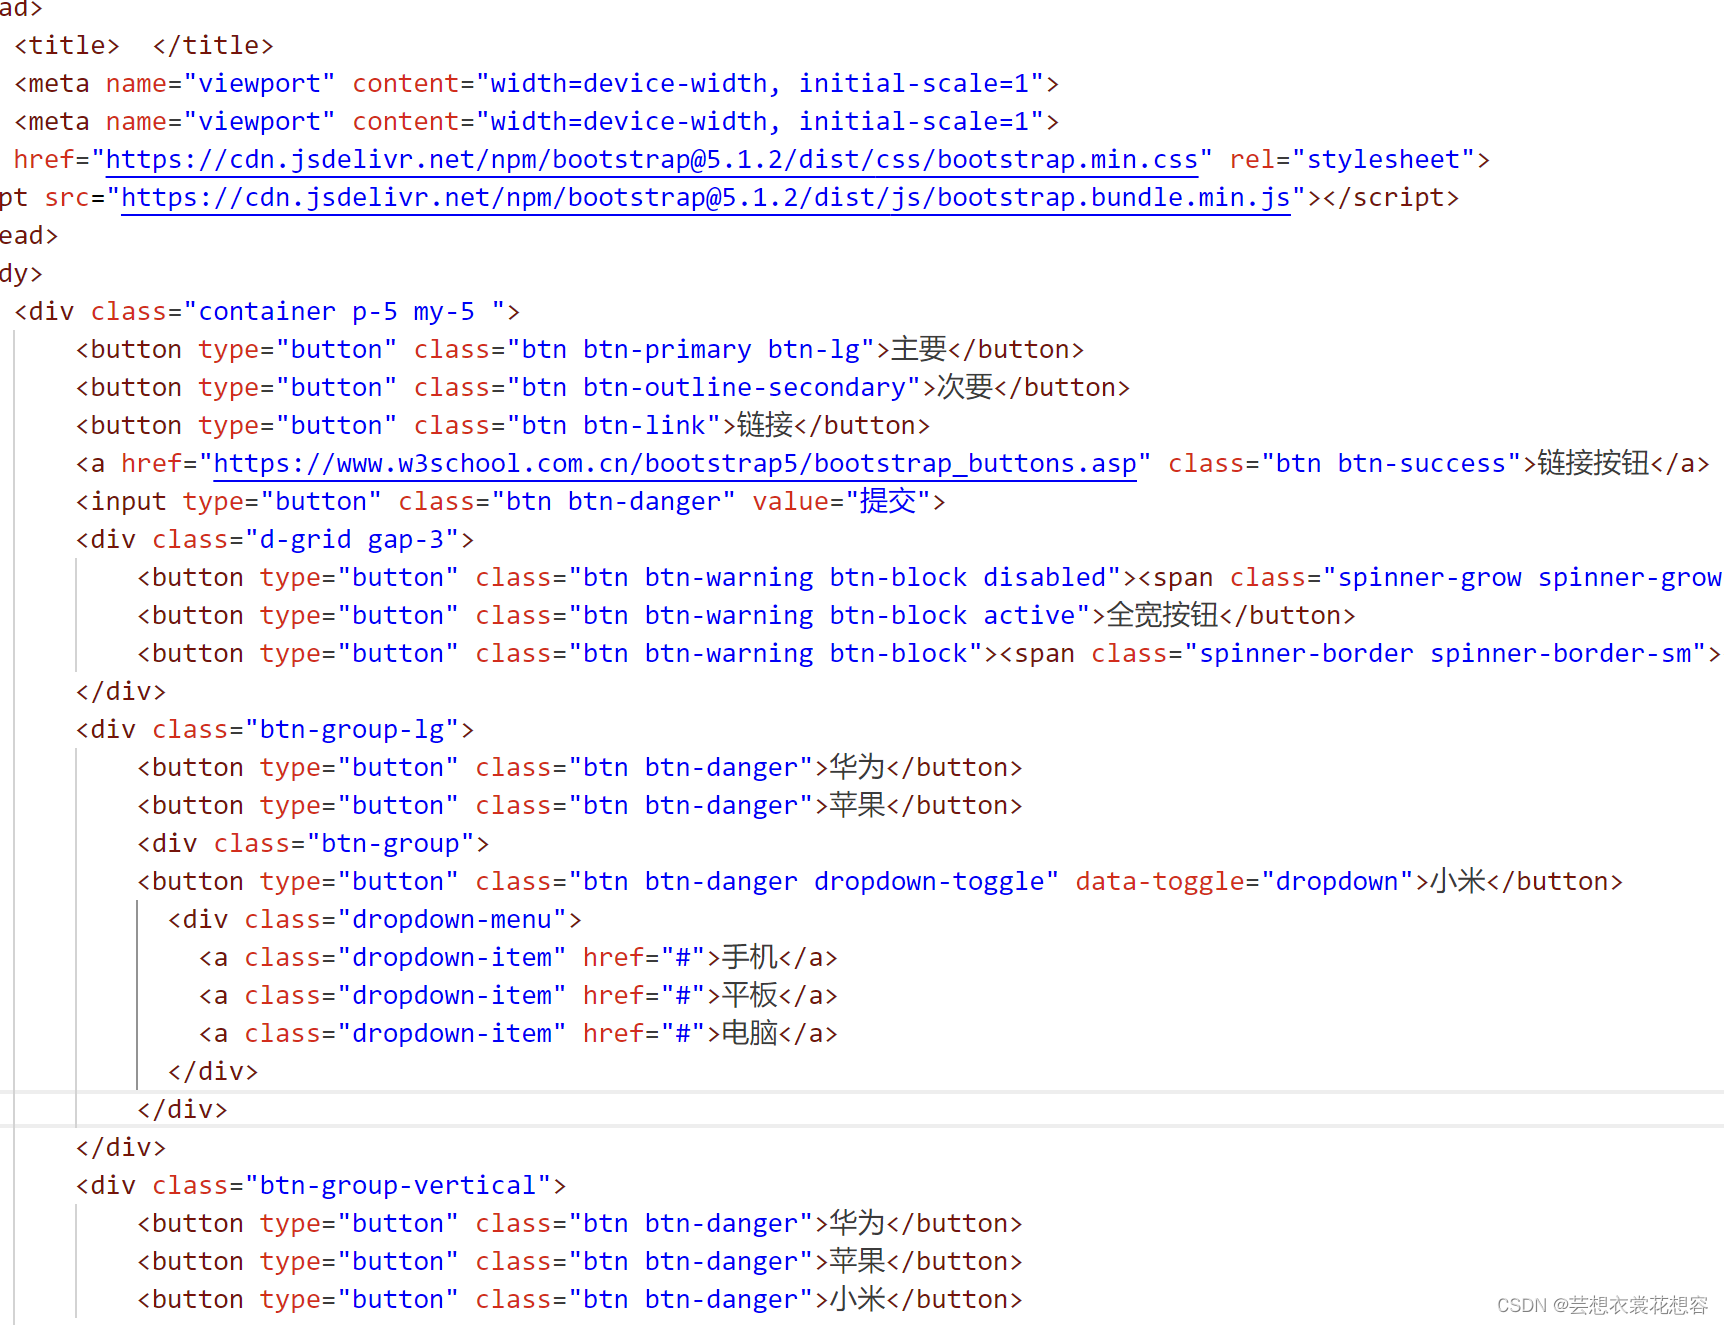Click the title tag line

pyautogui.click(x=144, y=46)
